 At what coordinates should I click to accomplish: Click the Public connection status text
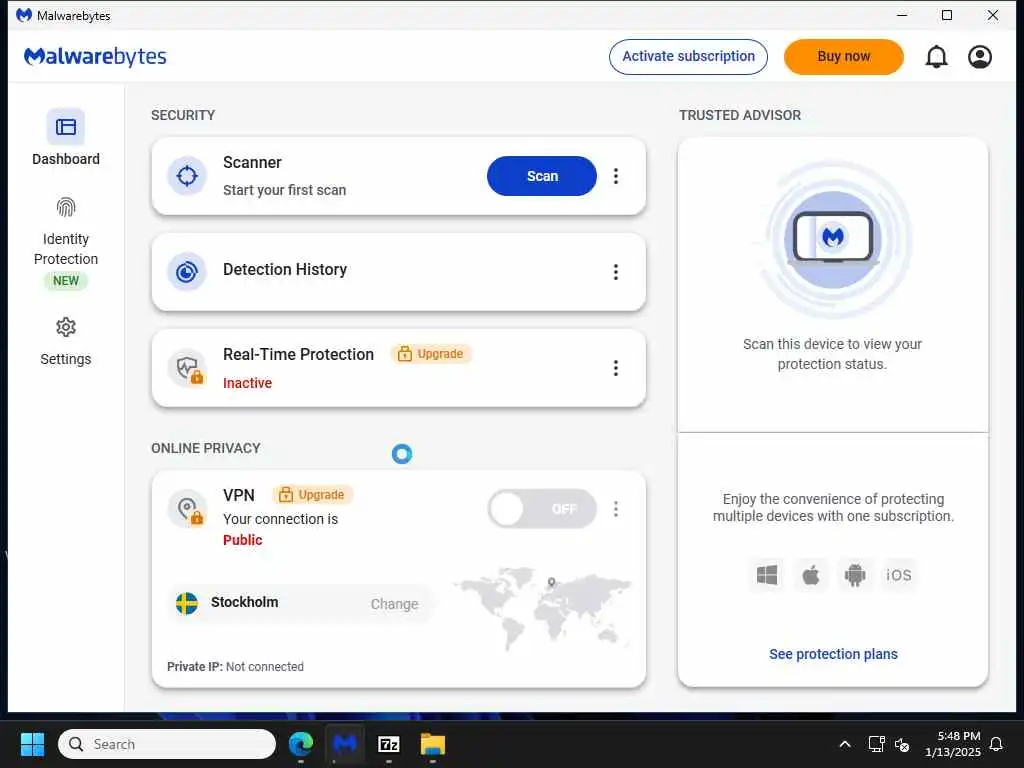click(x=242, y=540)
